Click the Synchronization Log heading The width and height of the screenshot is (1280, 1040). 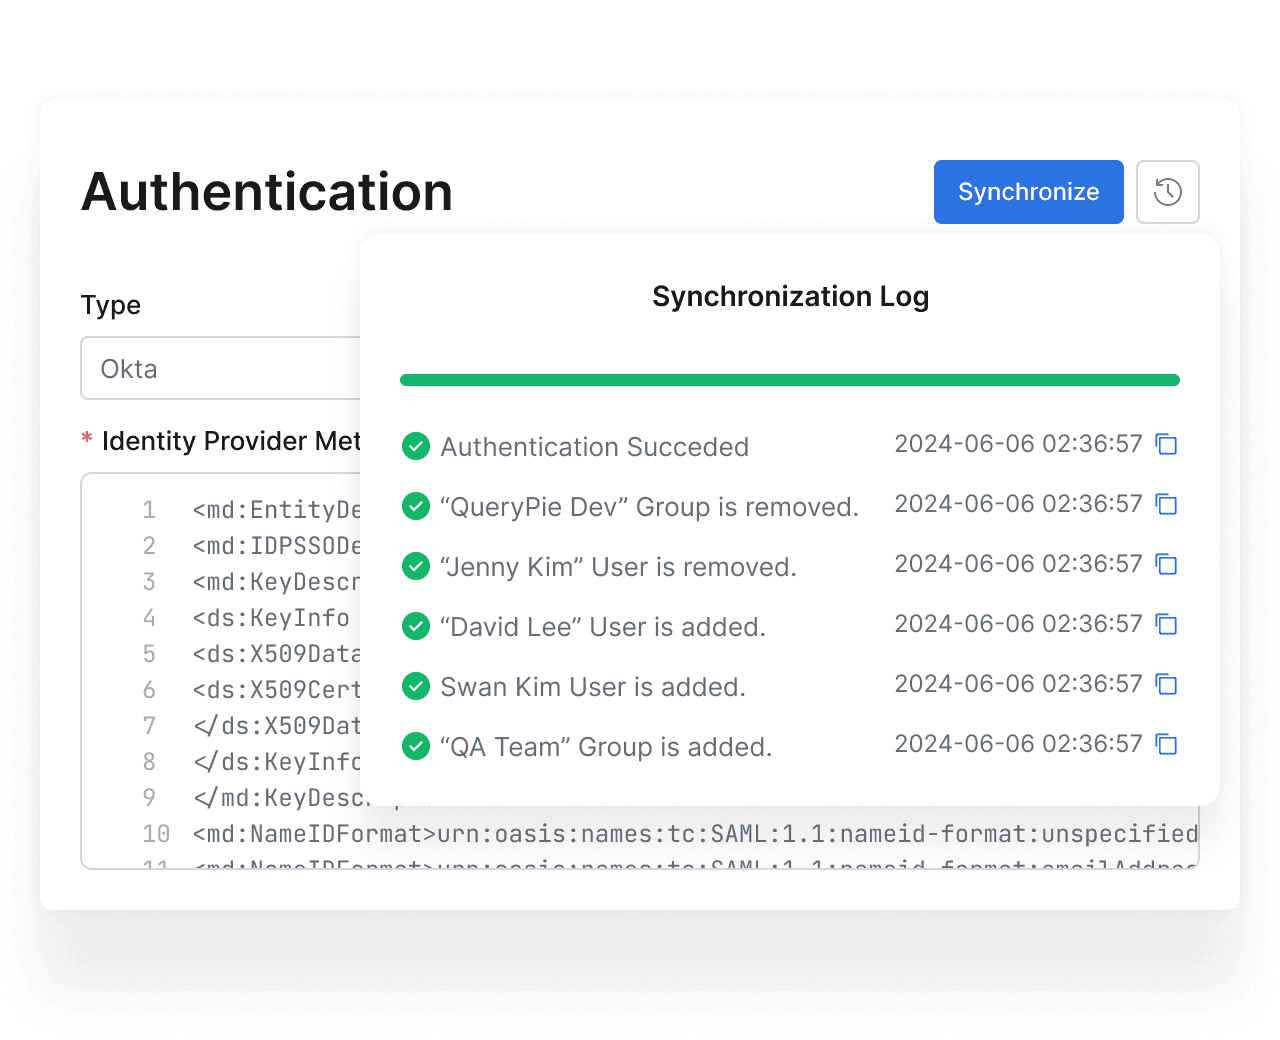tap(790, 297)
